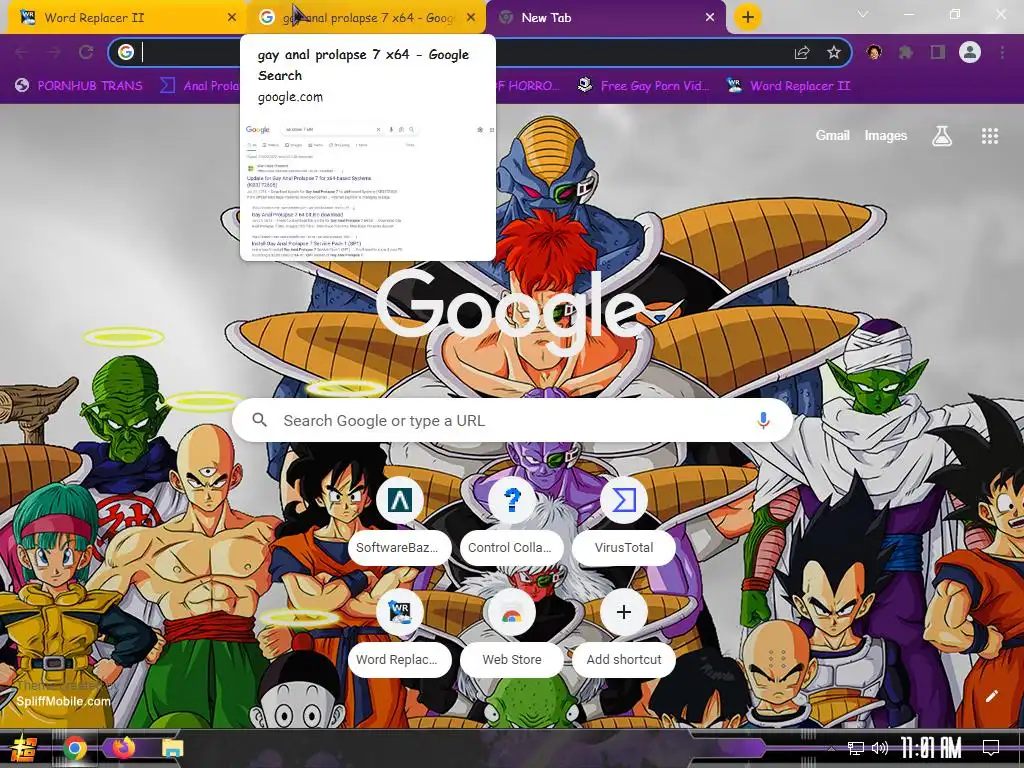Open File Explorer from the taskbar
Viewport: 1024px width, 768px height.
172,748
